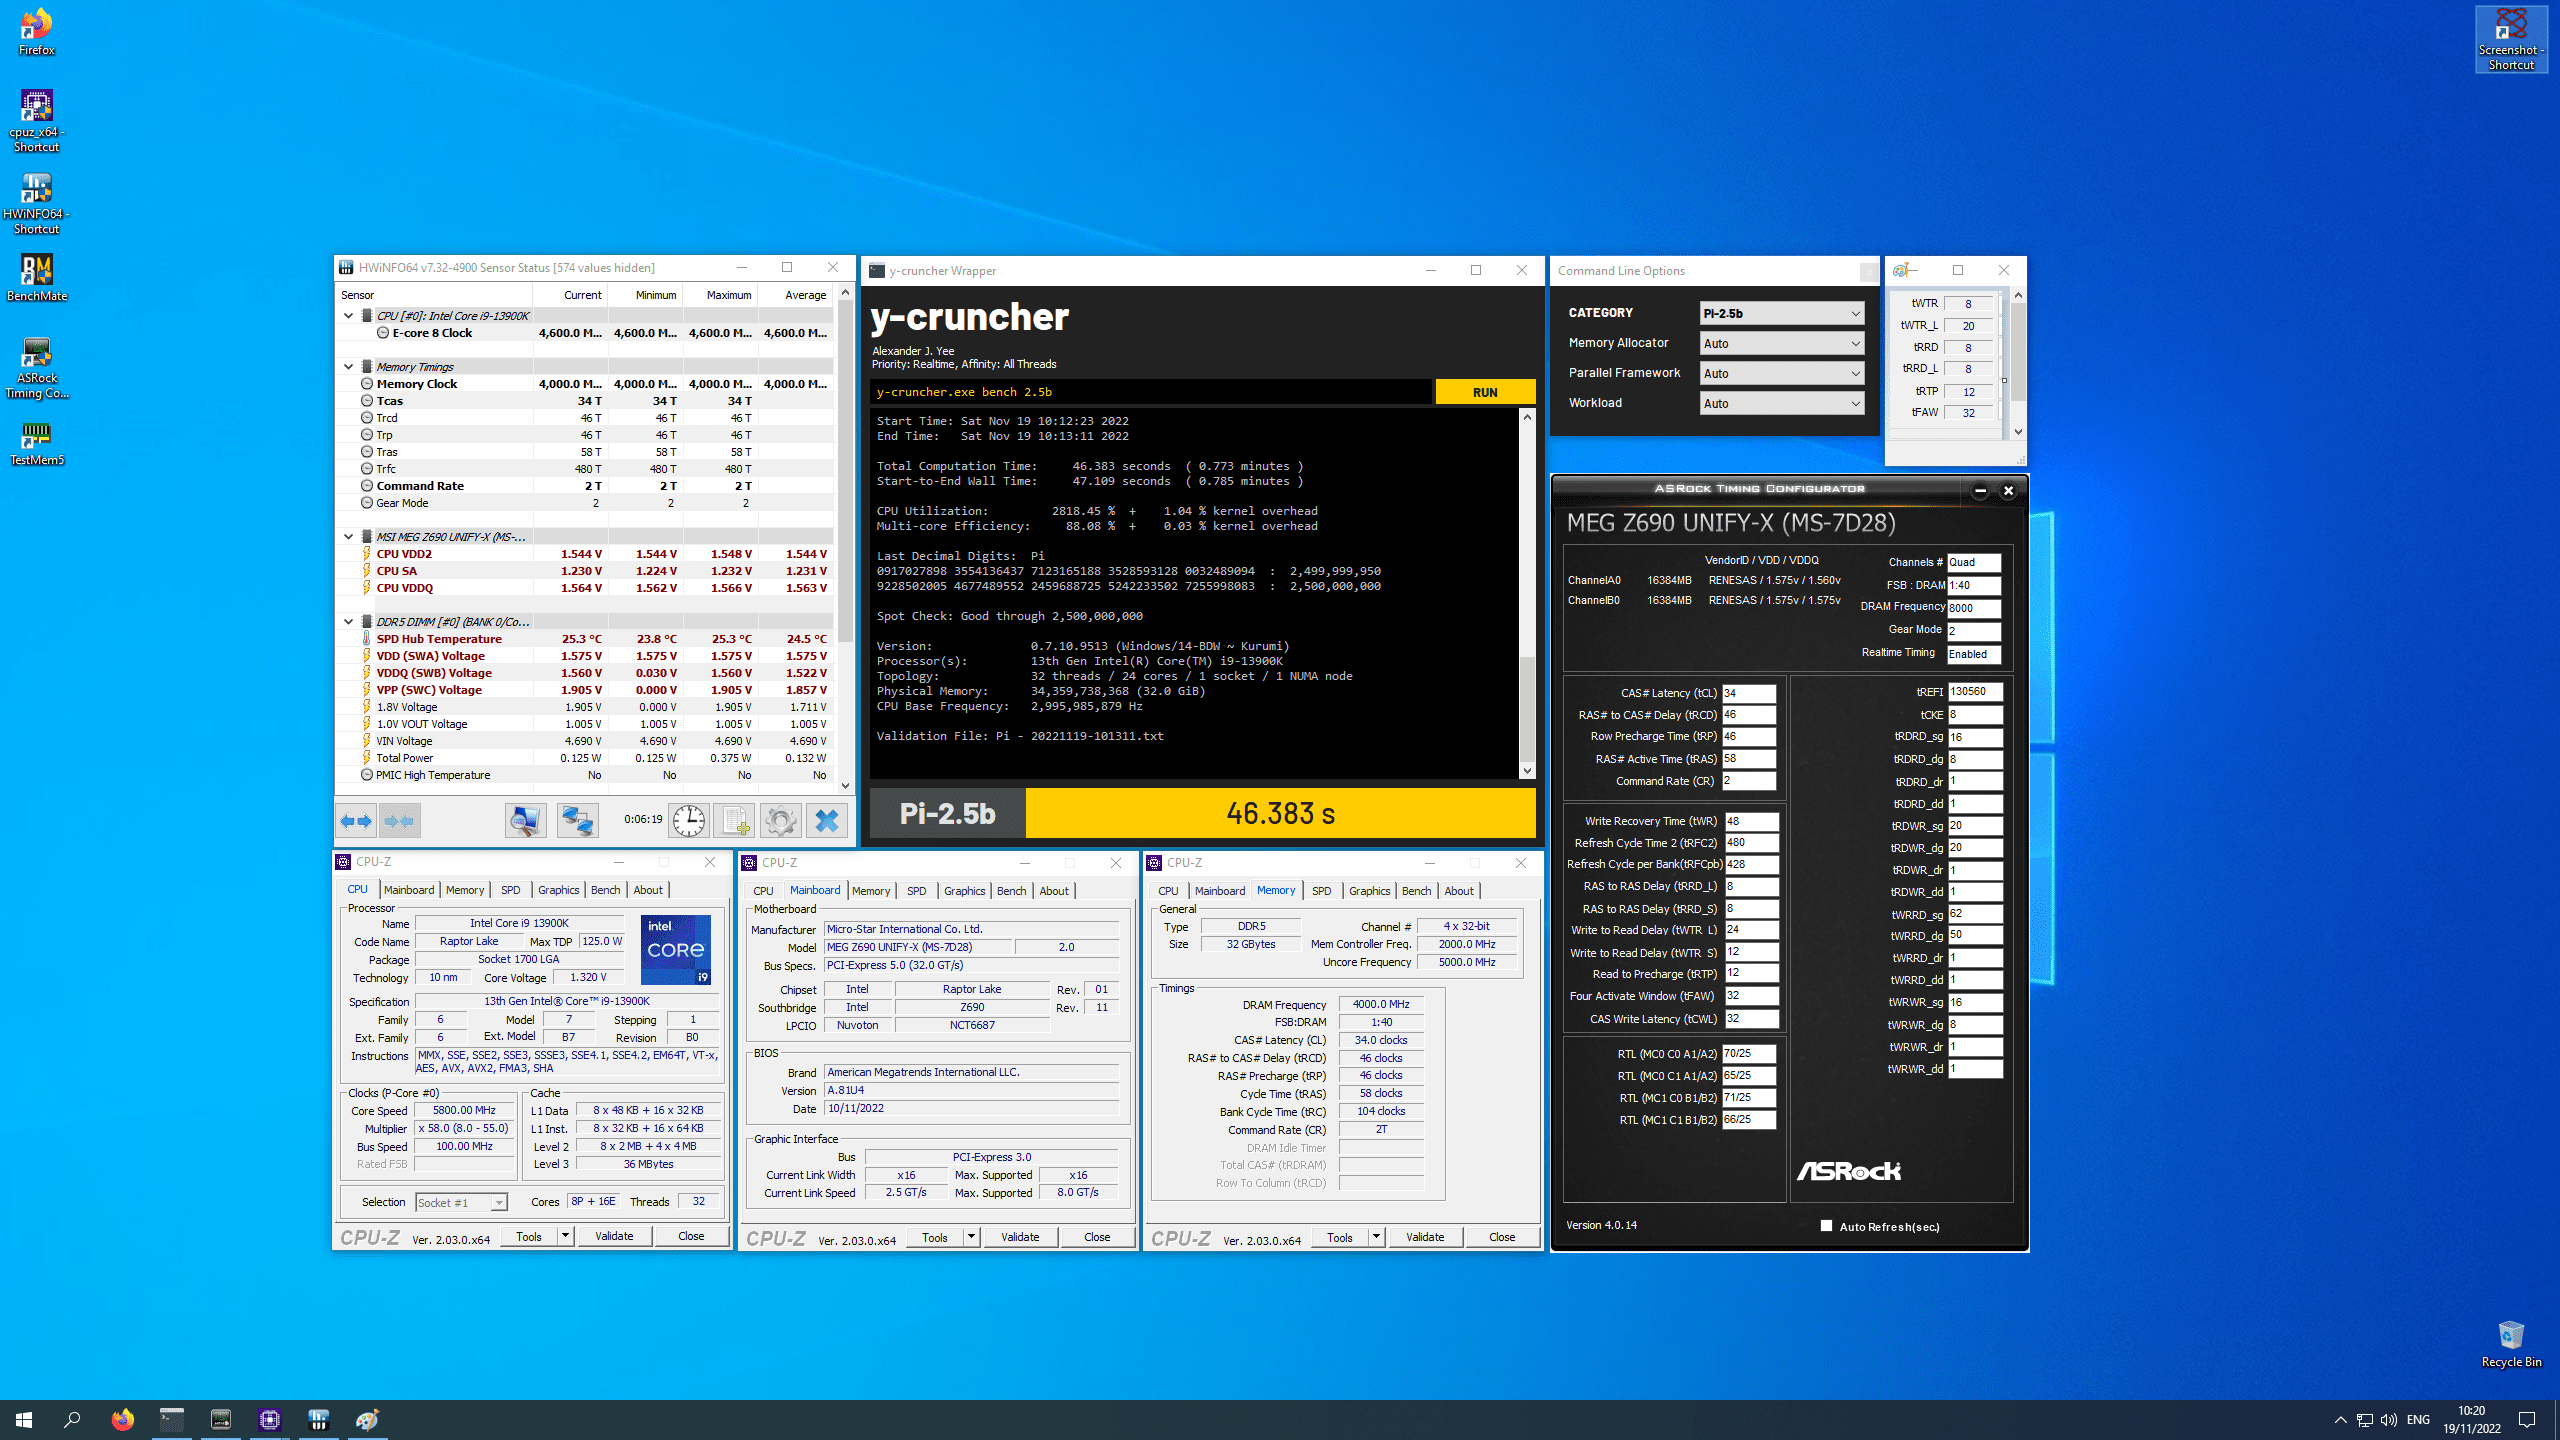Click y-cruncher command line input field
Viewport: 2560px width, 1440px height.
[x=1151, y=392]
